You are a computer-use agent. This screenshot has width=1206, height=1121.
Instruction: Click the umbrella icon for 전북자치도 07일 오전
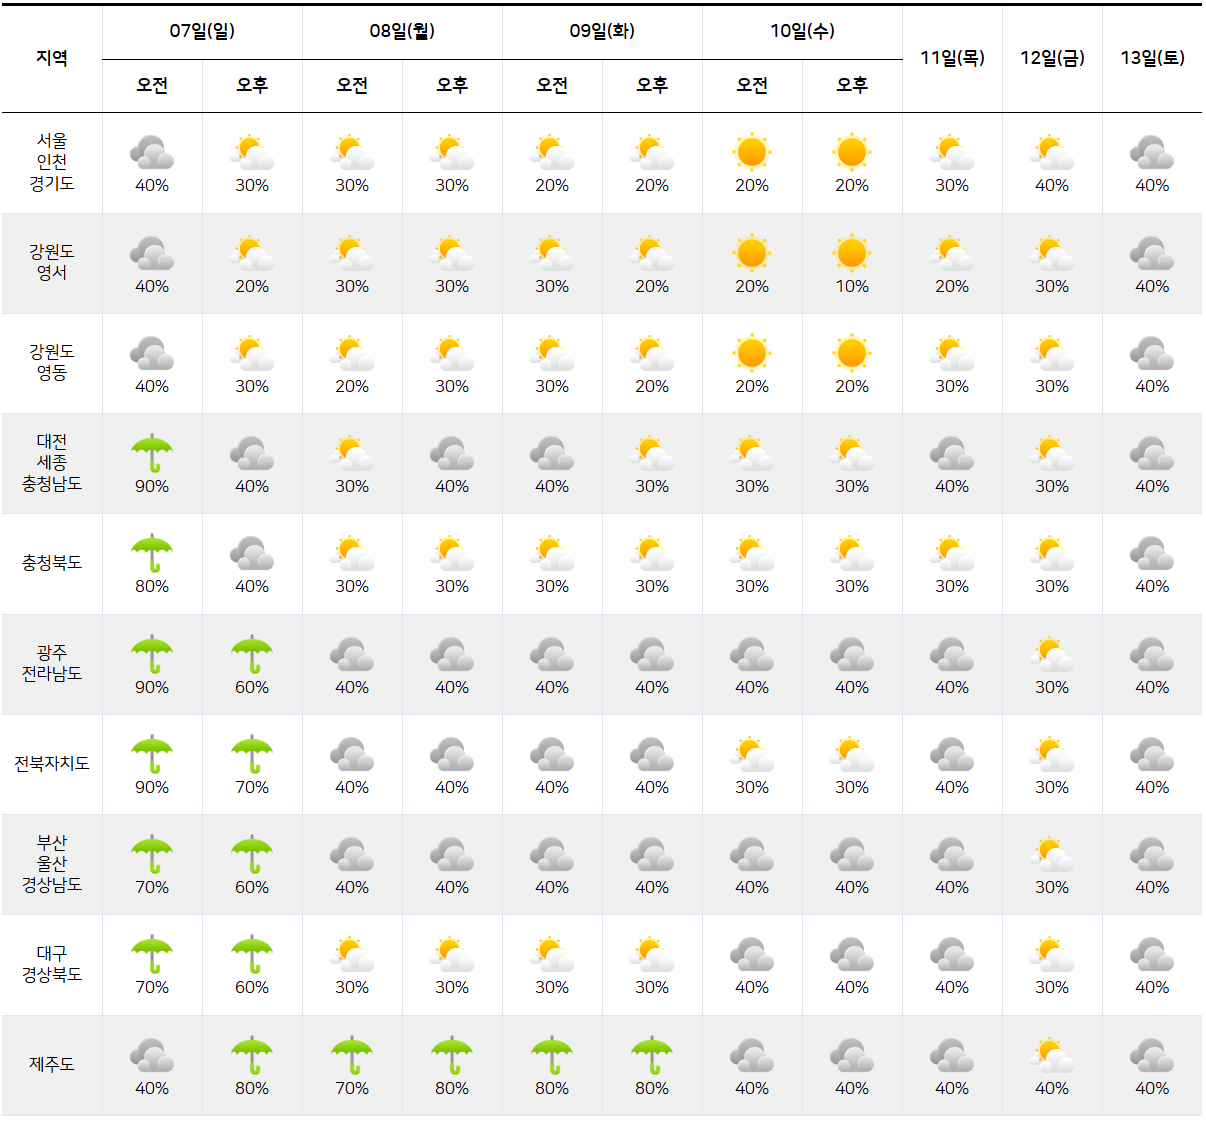click(x=152, y=754)
